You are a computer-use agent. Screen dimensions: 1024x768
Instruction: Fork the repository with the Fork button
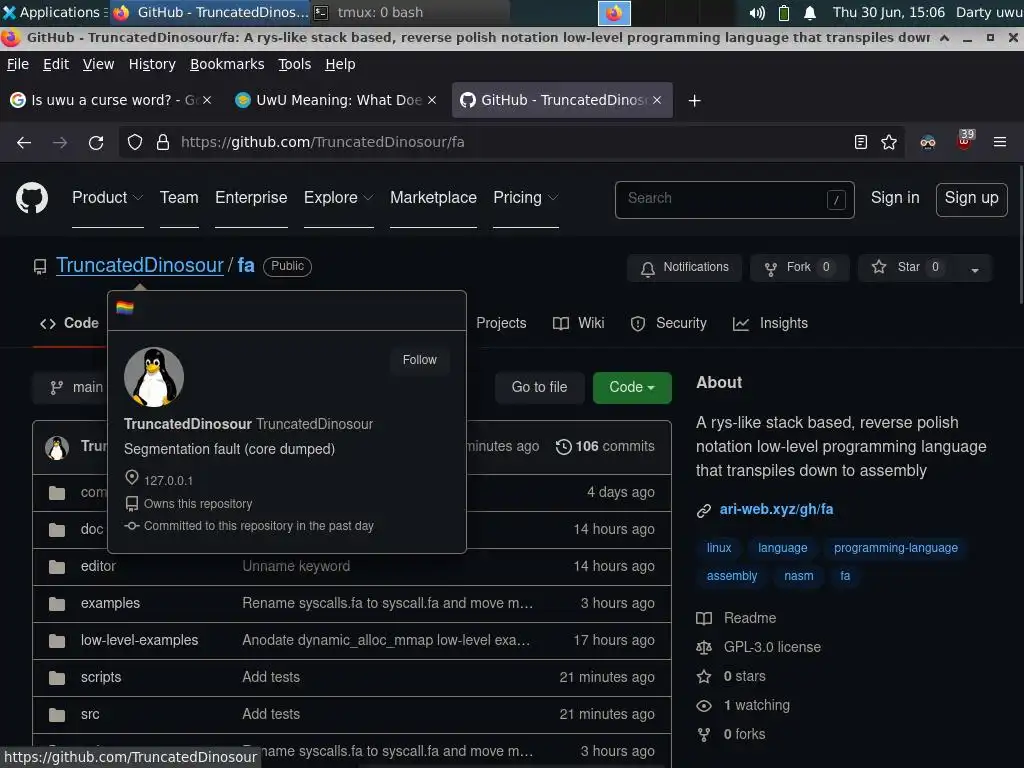pyautogui.click(x=800, y=268)
